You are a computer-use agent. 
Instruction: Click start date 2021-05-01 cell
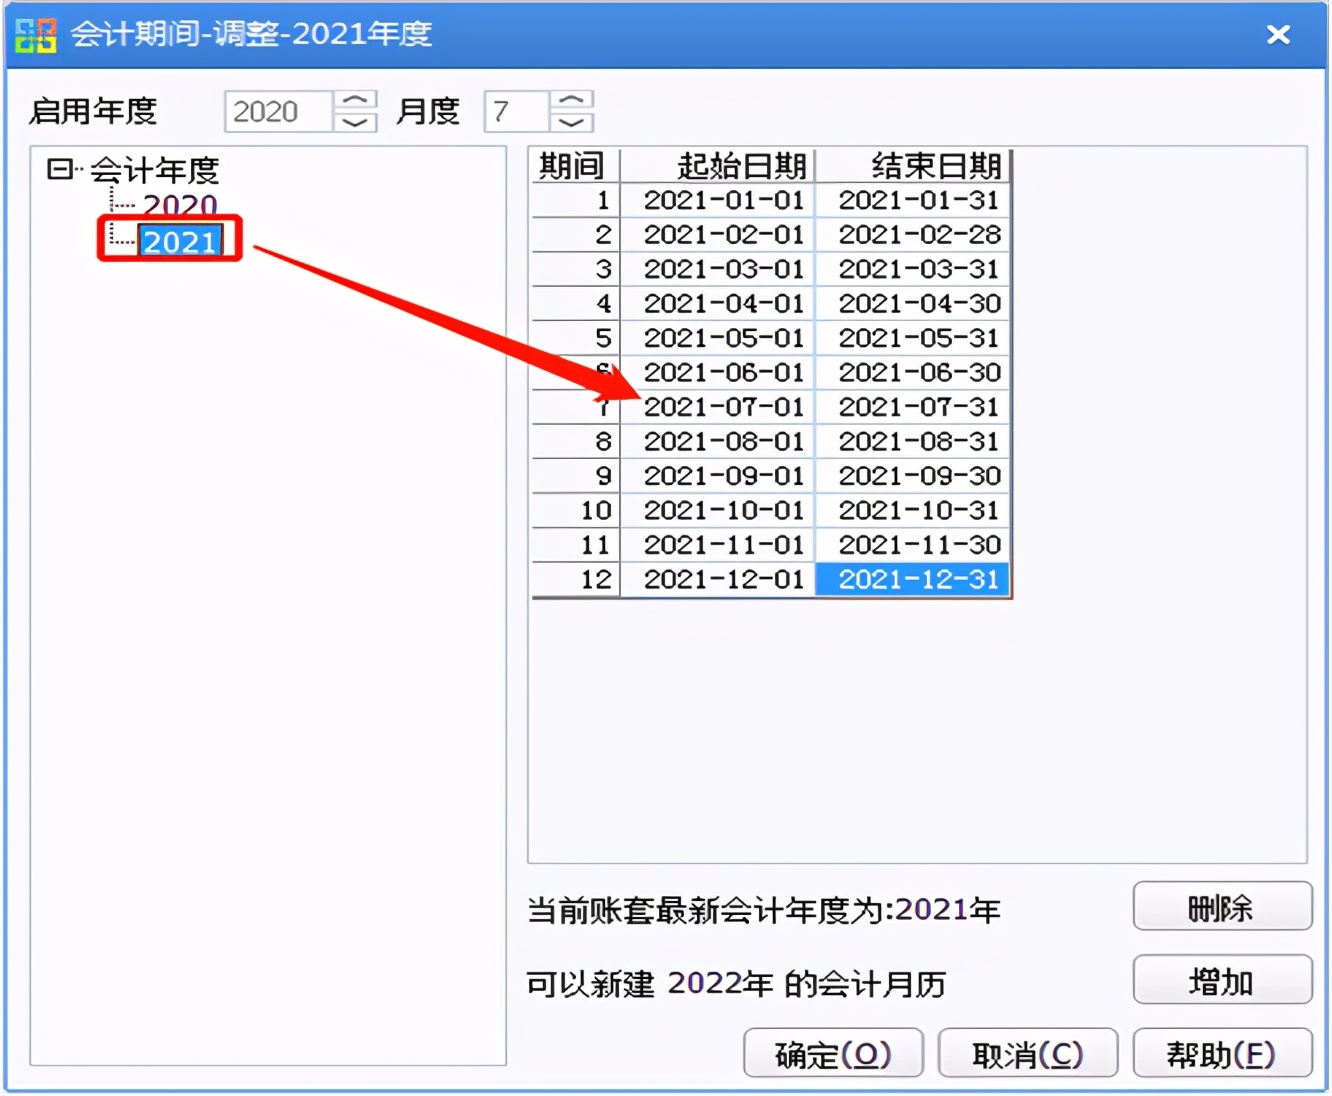[x=718, y=338]
